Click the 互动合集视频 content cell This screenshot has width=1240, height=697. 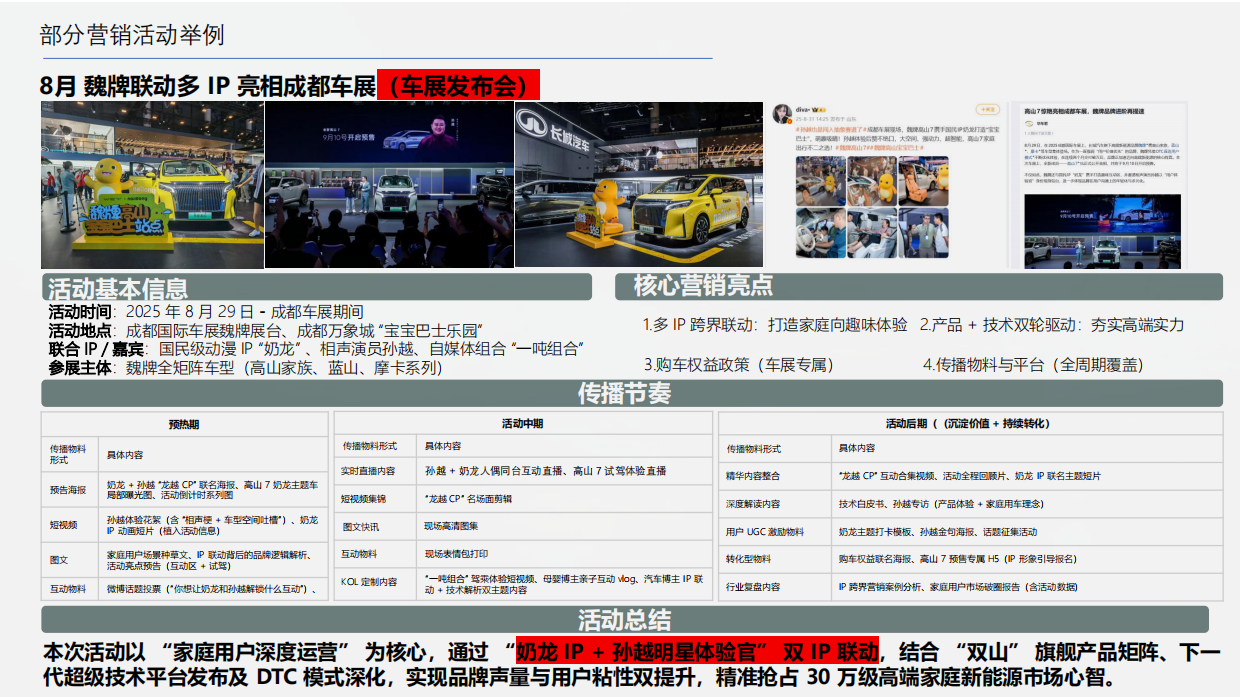tap(1025, 476)
